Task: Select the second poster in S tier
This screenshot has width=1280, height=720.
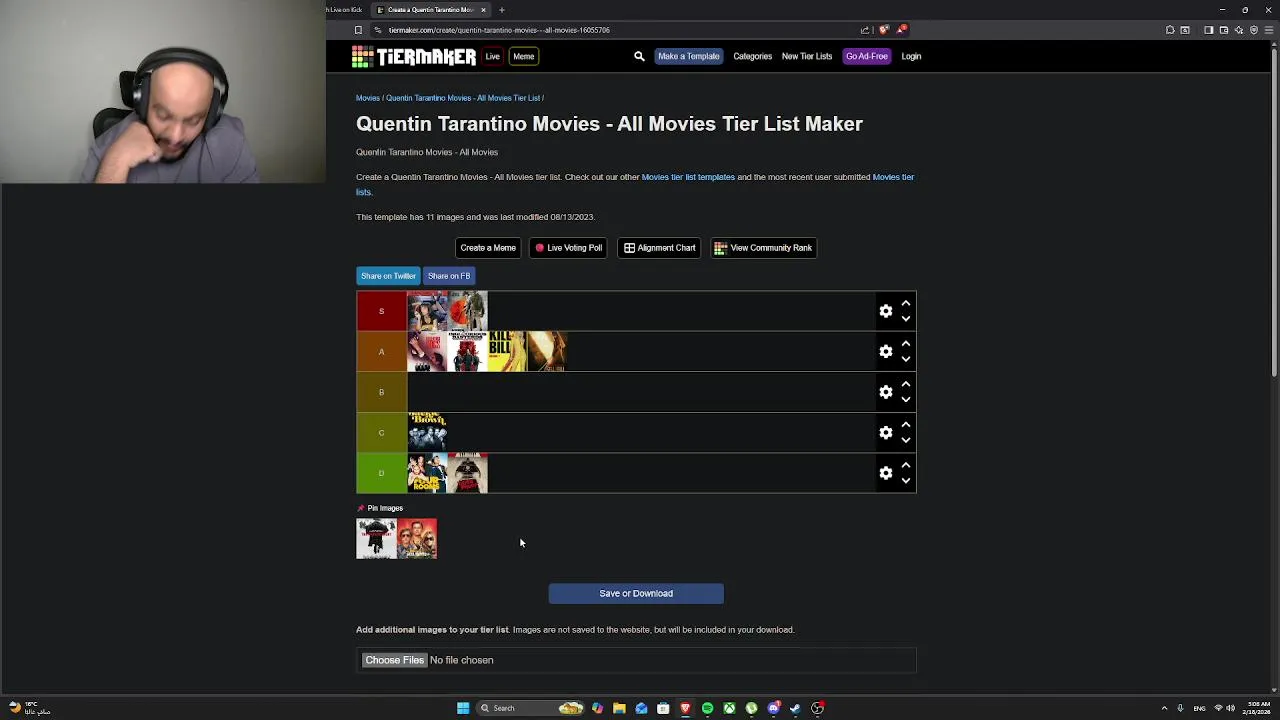Action: tap(468, 311)
